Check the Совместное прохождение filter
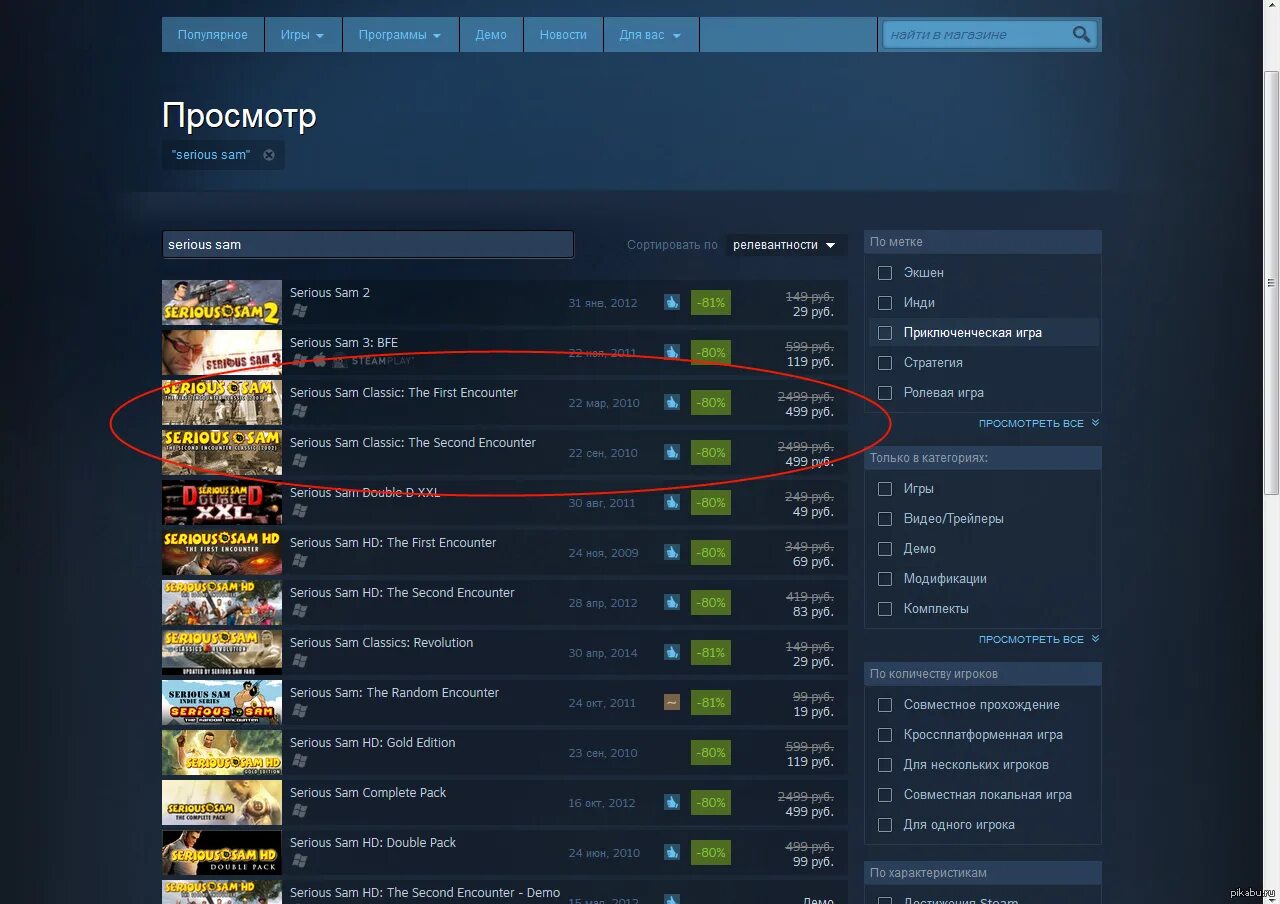 click(x=885, y=704)
